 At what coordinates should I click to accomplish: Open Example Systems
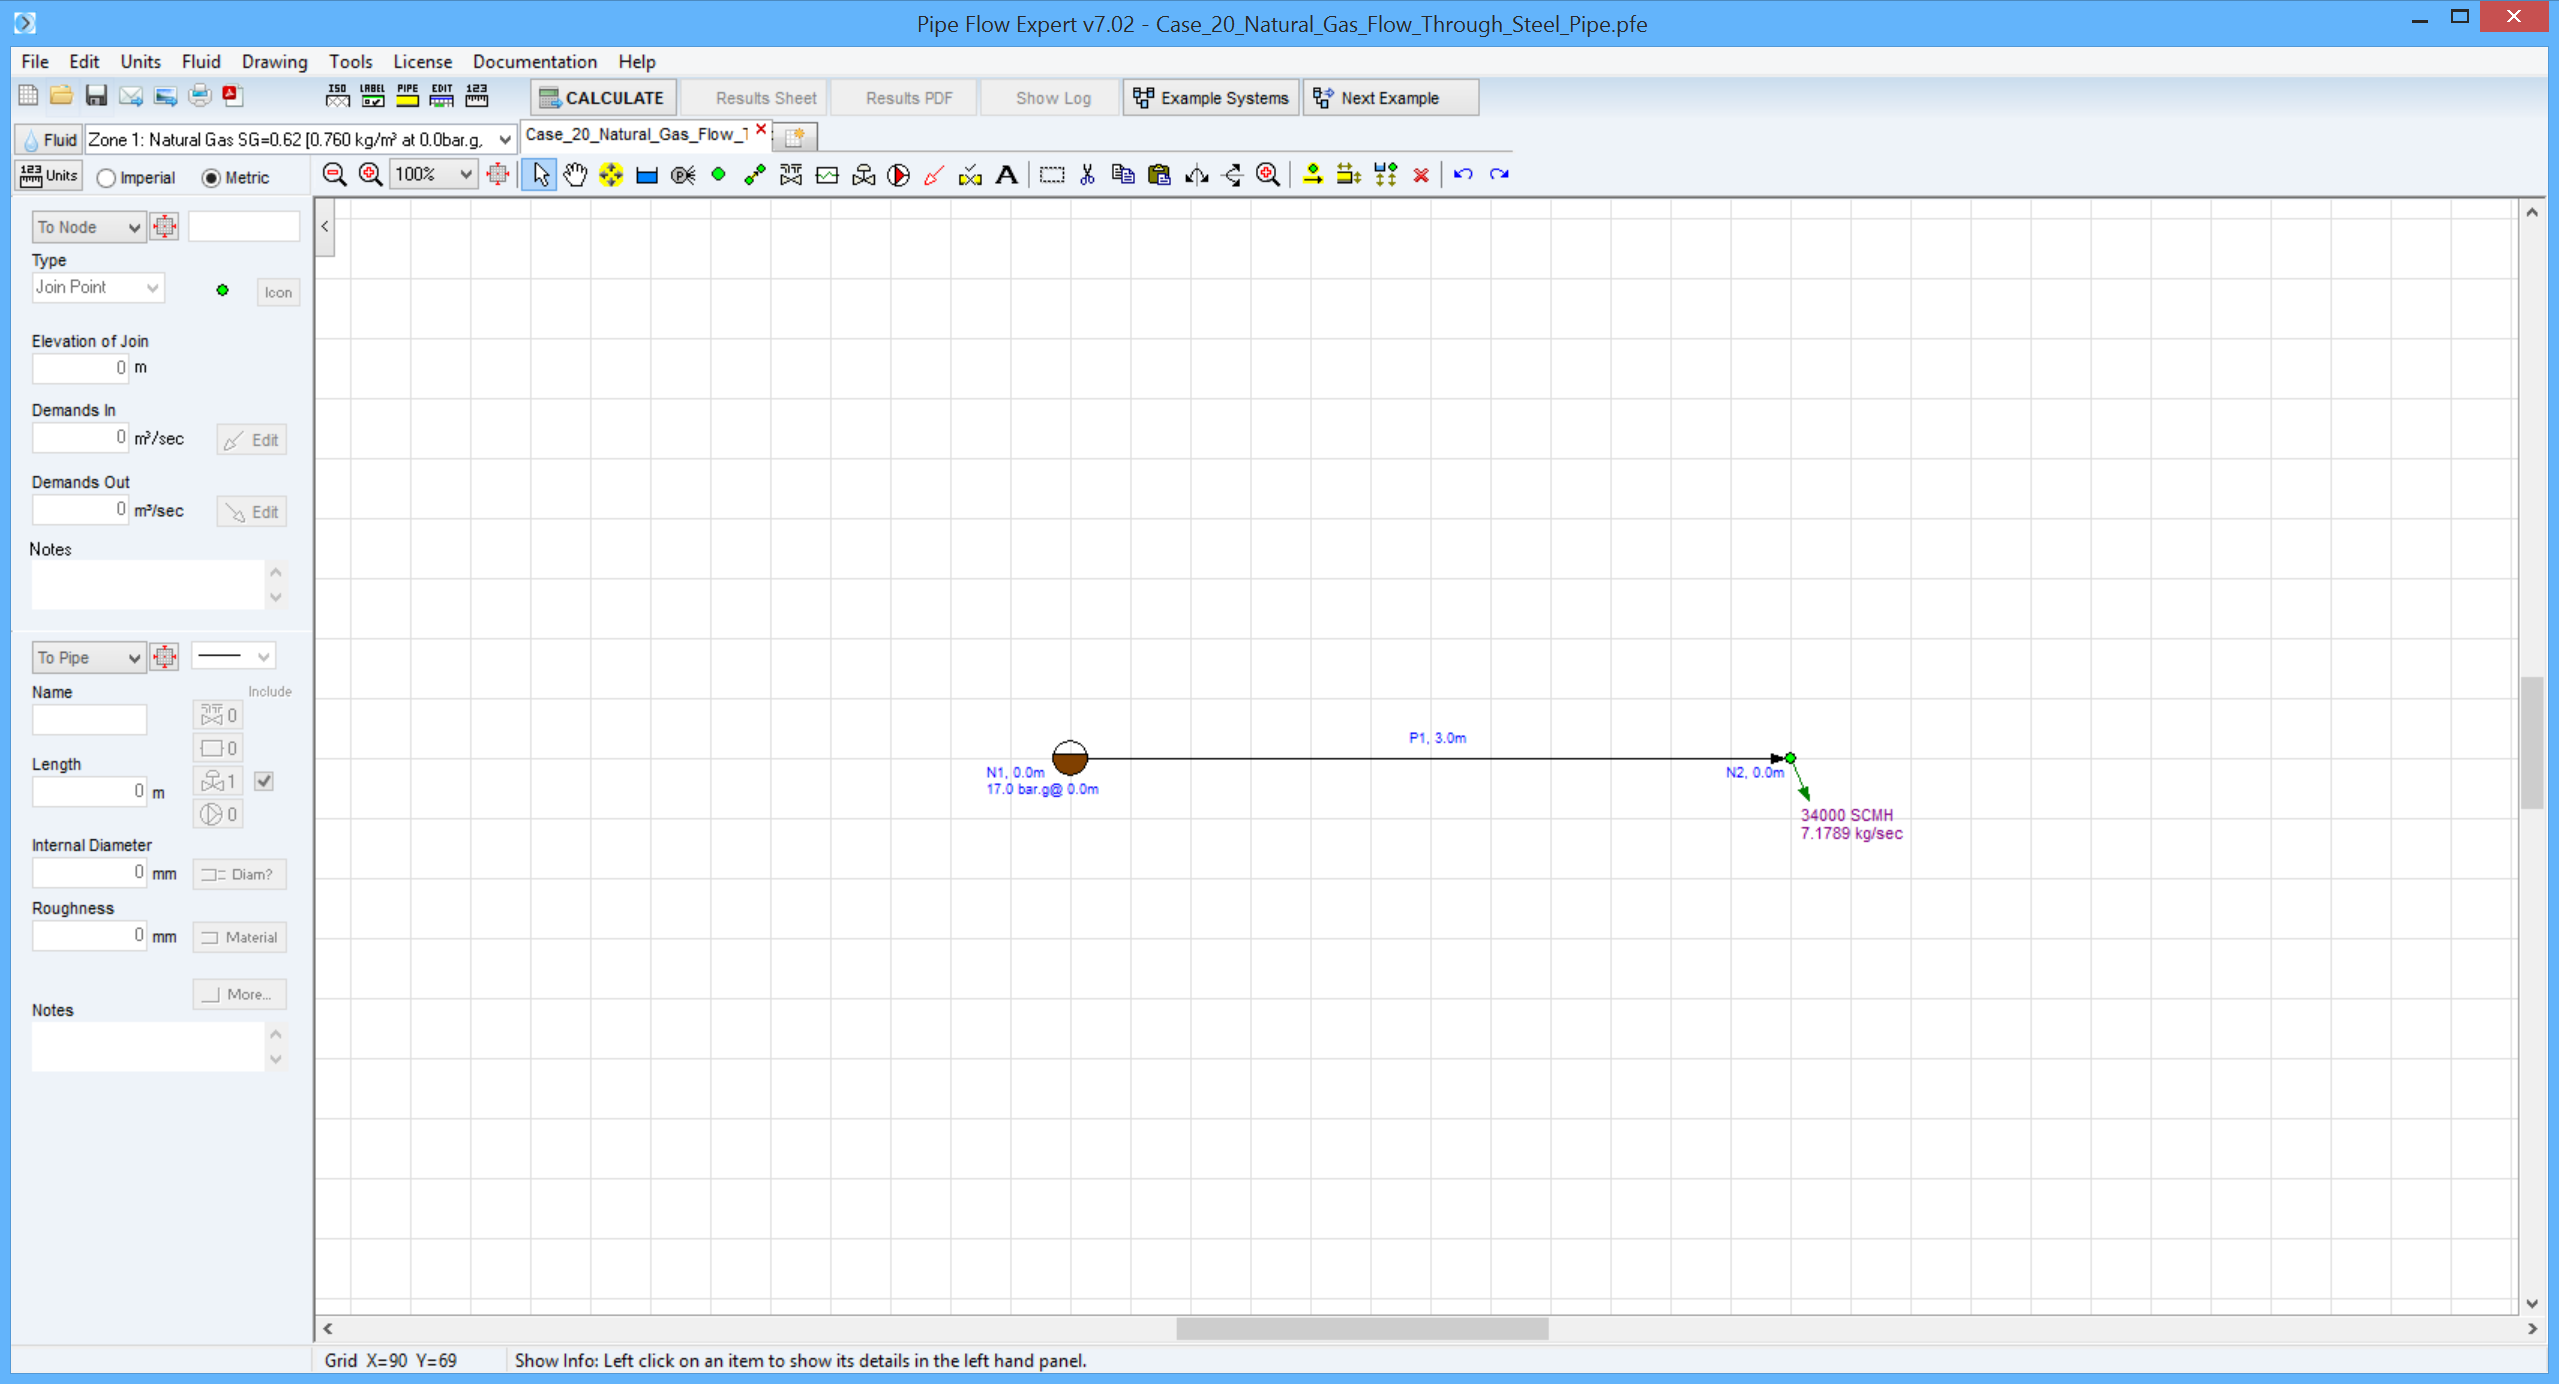(1211, 98)
